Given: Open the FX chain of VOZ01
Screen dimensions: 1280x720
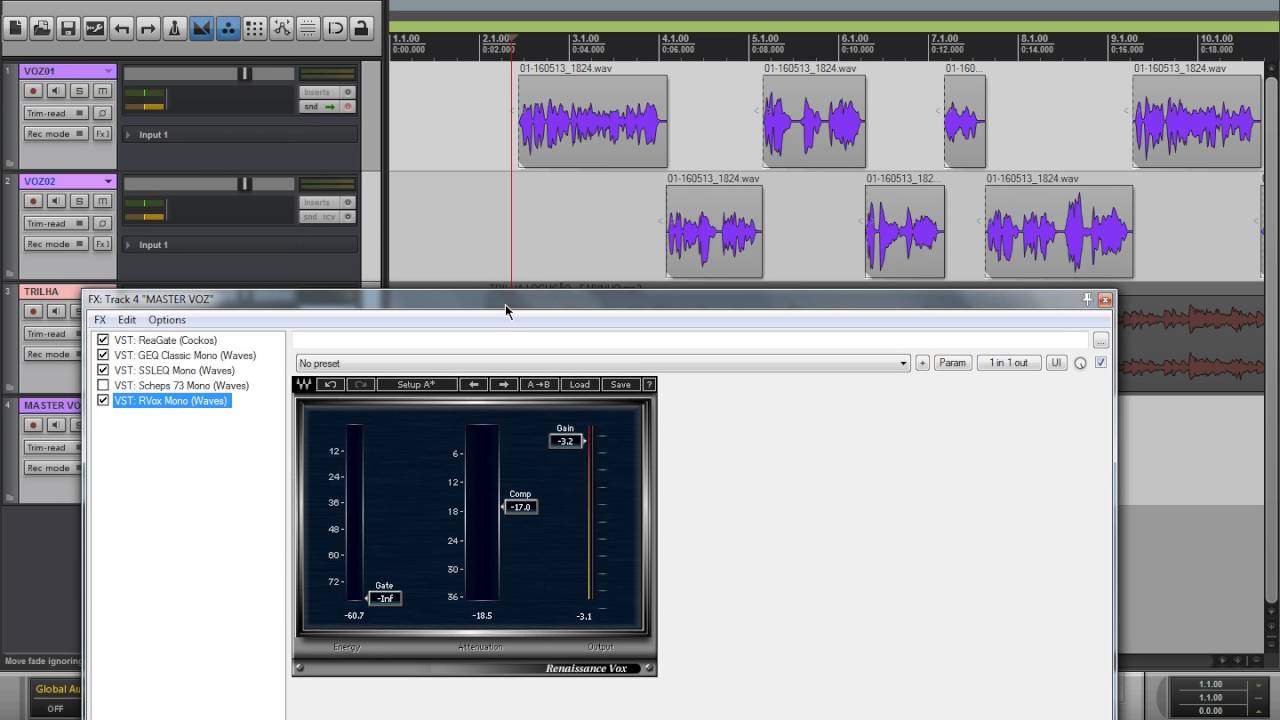Looking at the screenshot, I should 102,134.
